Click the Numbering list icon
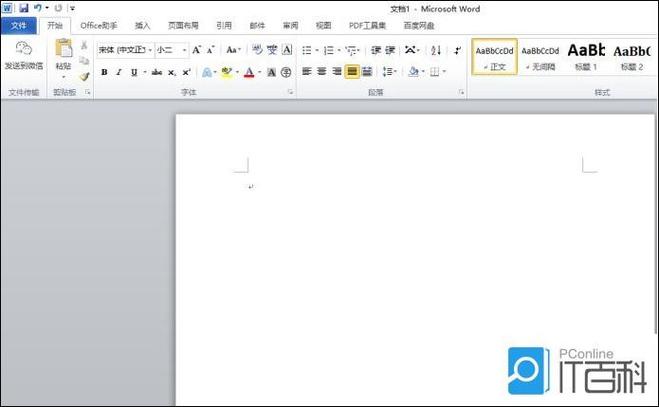659x407 pixels. pos(329,50)
